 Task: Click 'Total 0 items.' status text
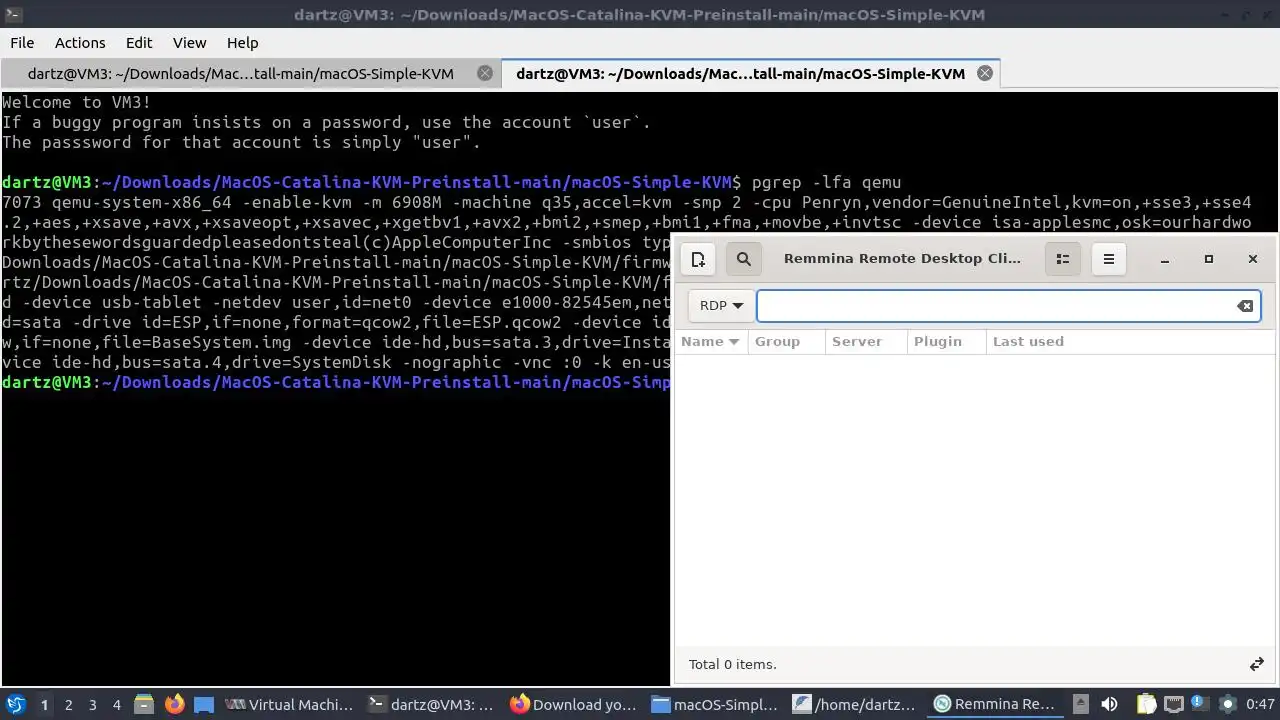point(732,664)
